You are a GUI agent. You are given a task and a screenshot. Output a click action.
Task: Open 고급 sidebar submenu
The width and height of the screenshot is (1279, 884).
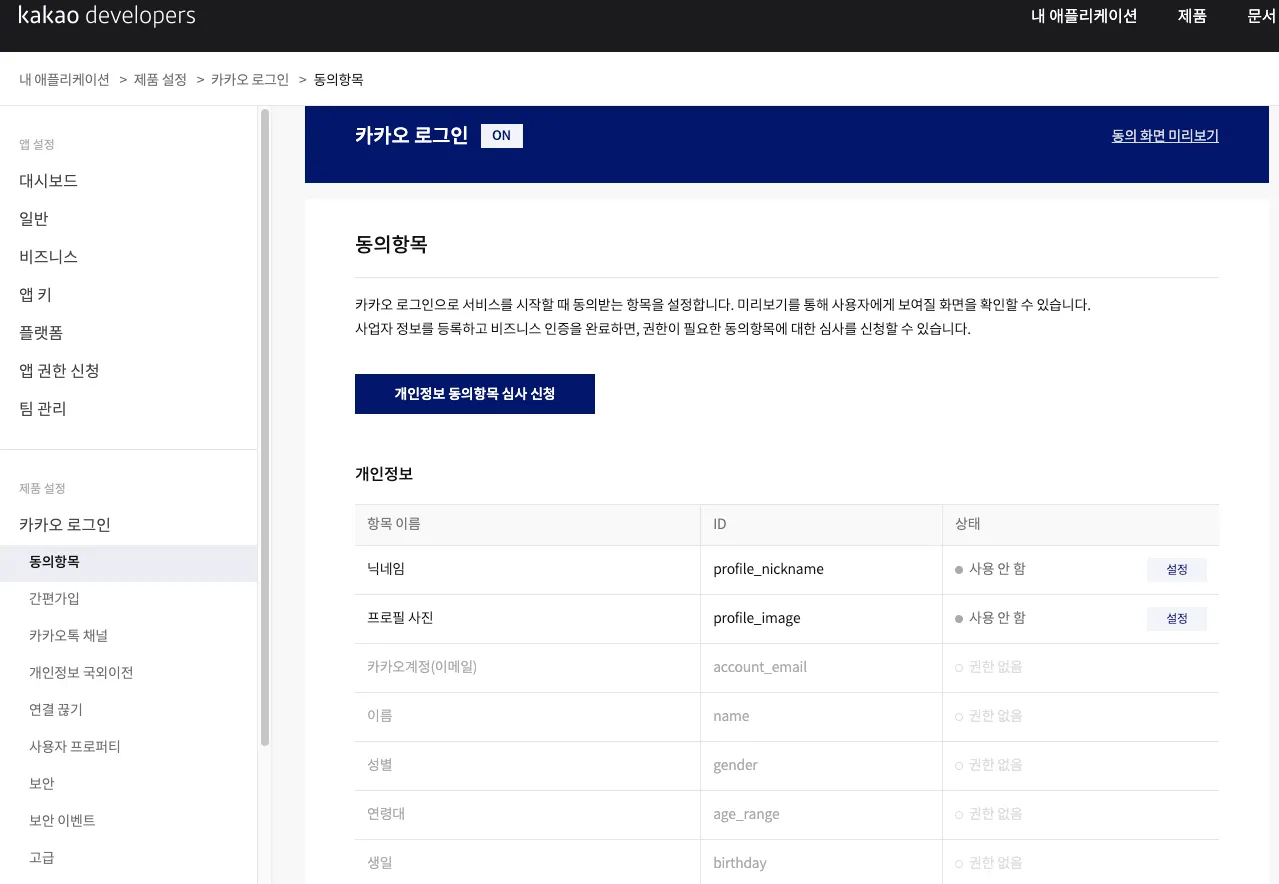(x=42, y=858)
